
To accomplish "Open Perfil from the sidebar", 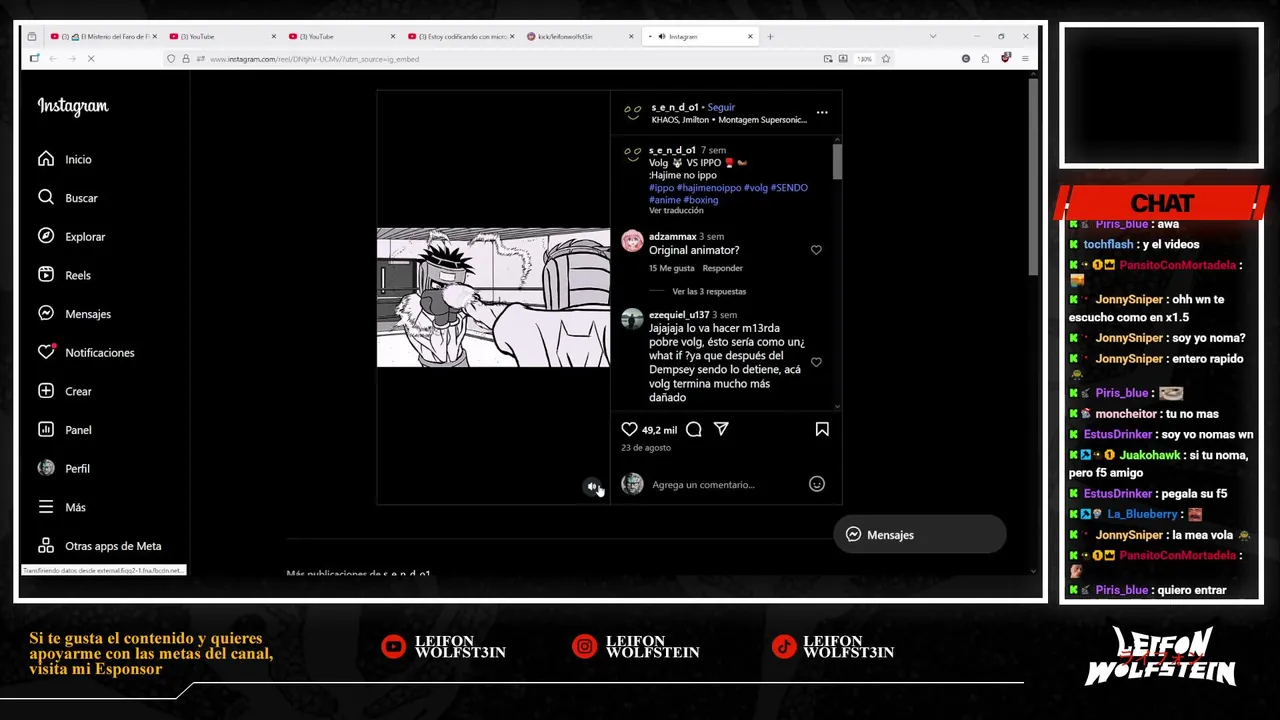I will (x=64, y=468).
